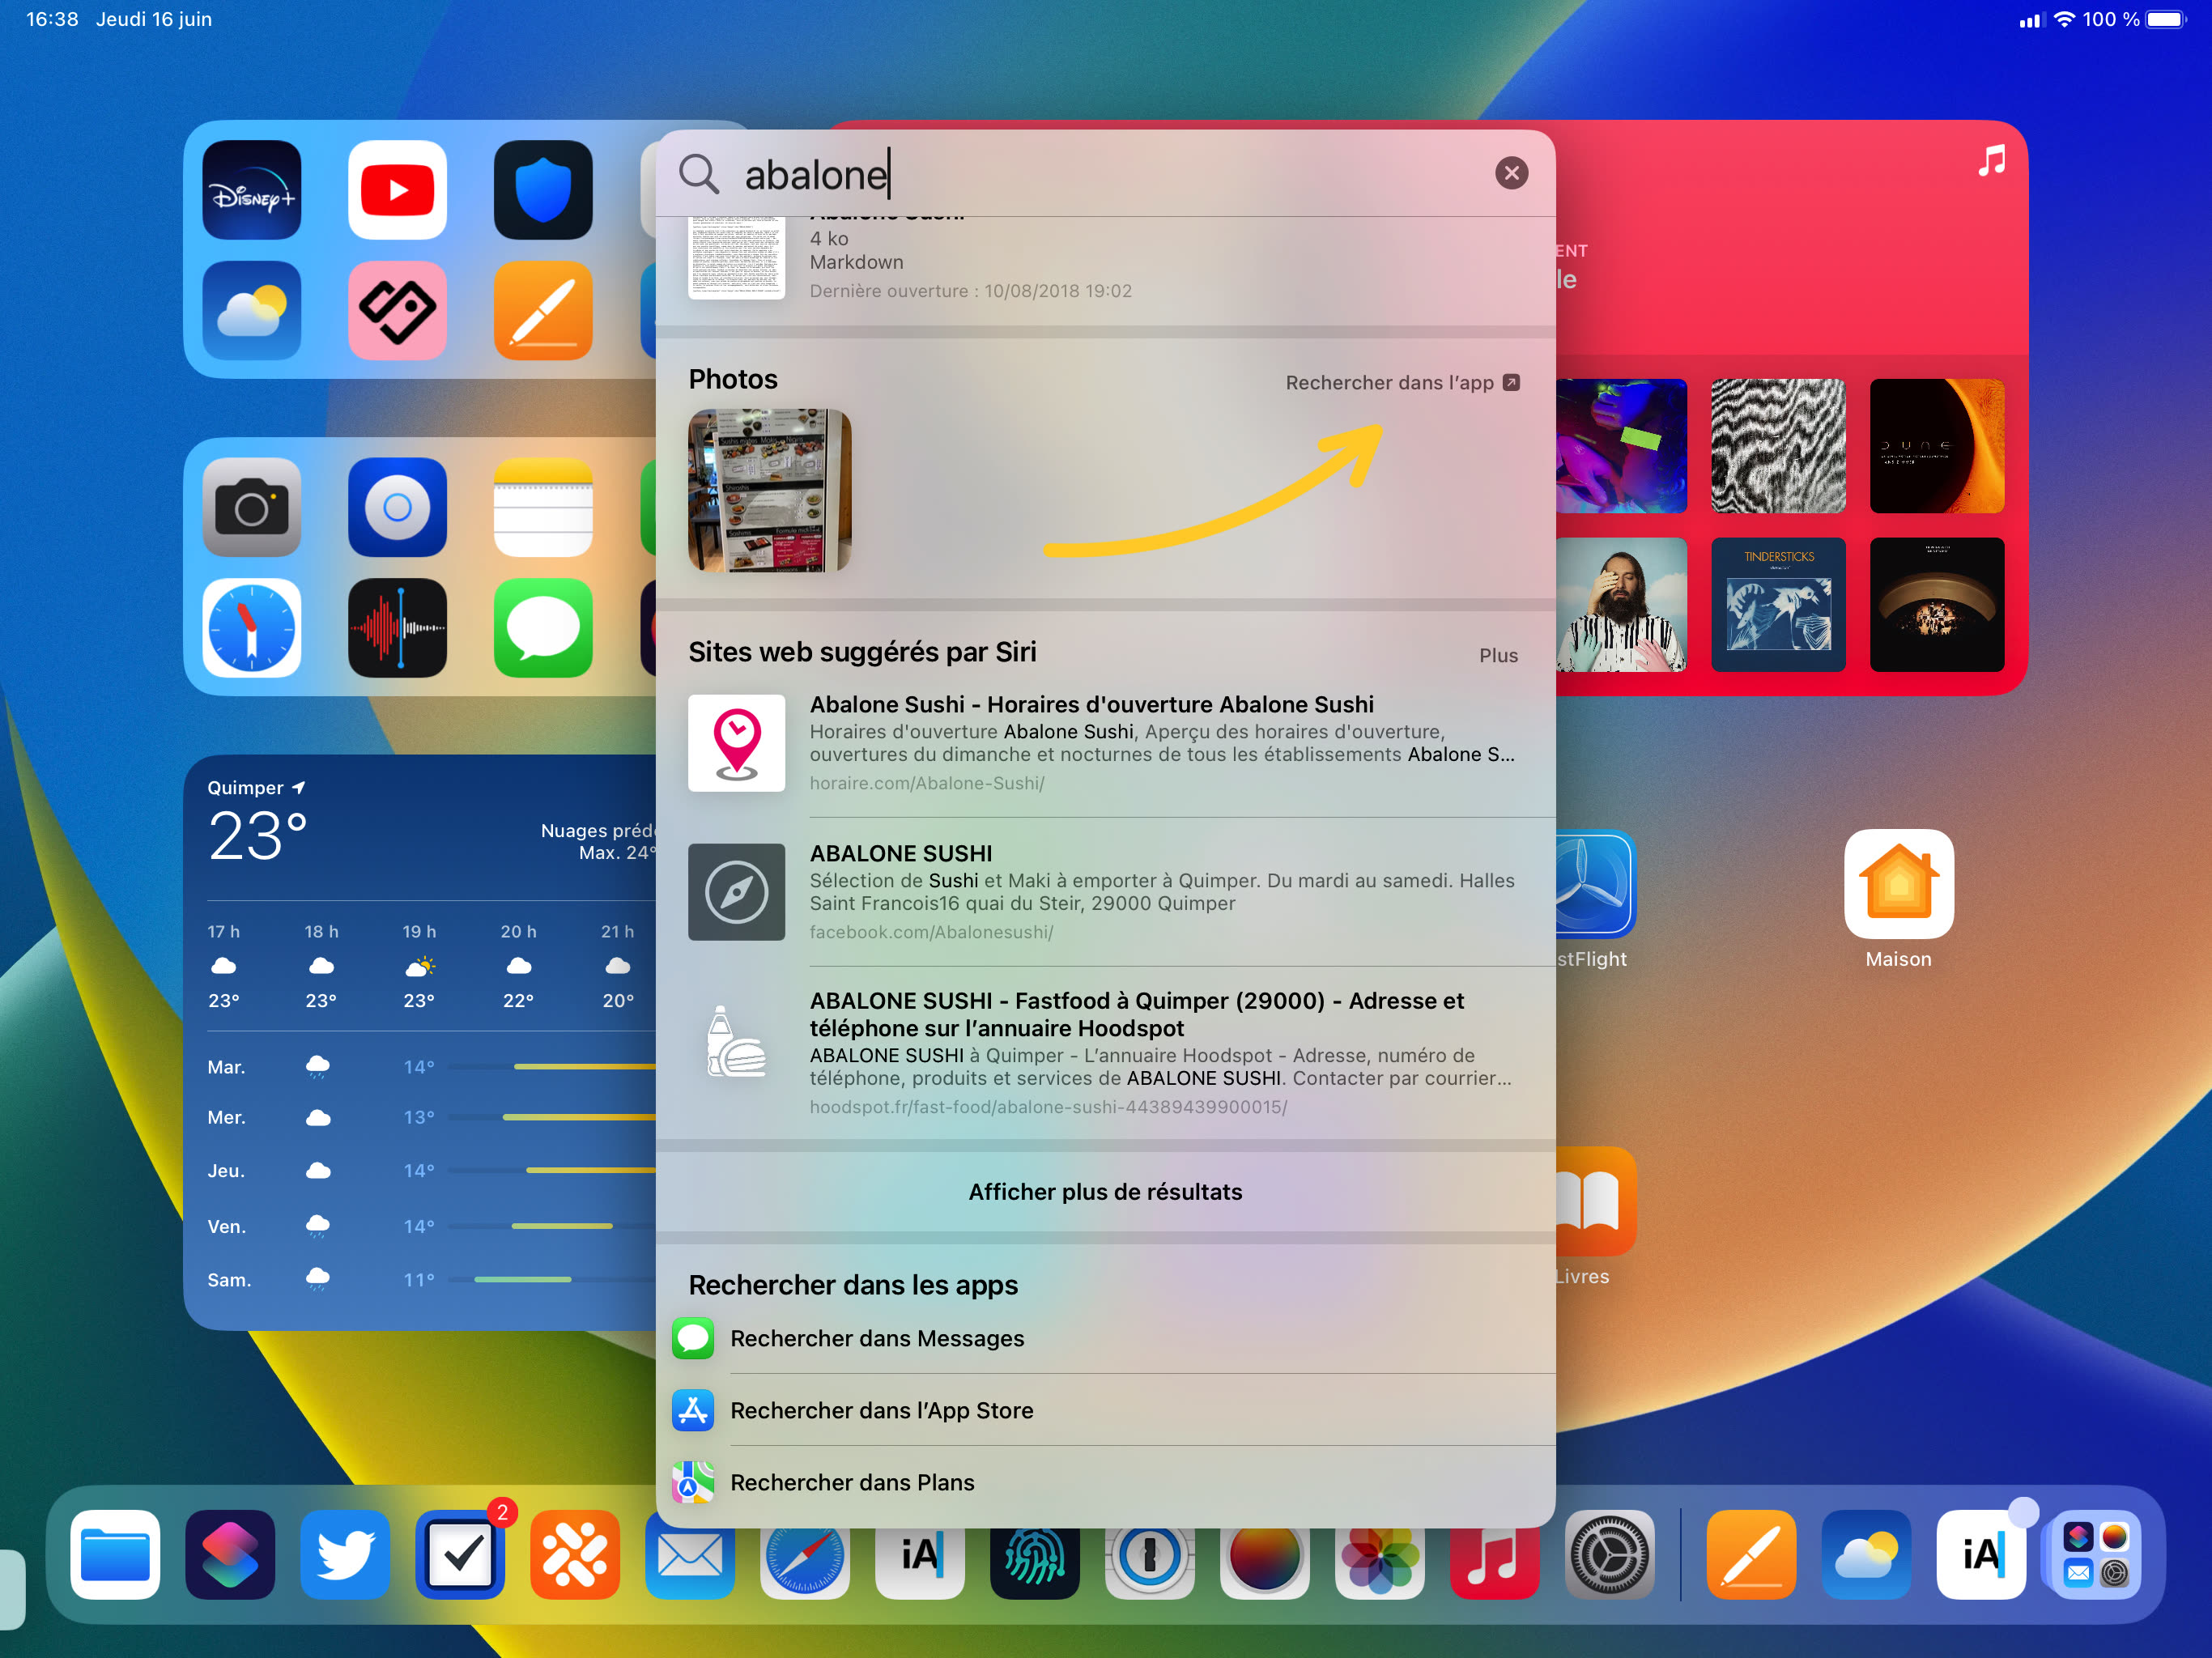Tap the 19 h hourly forecast

coord(419,965)
